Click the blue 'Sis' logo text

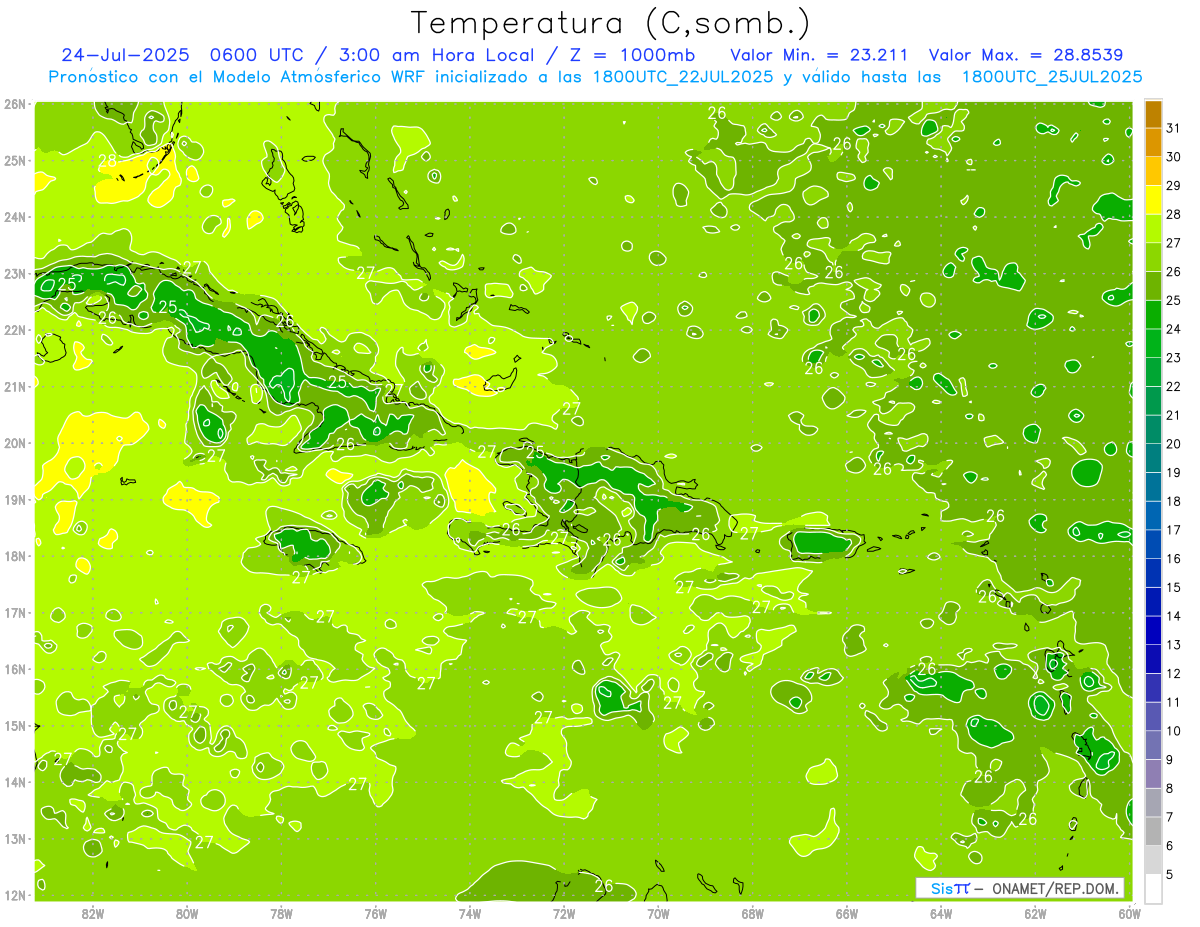coord(942,888)
